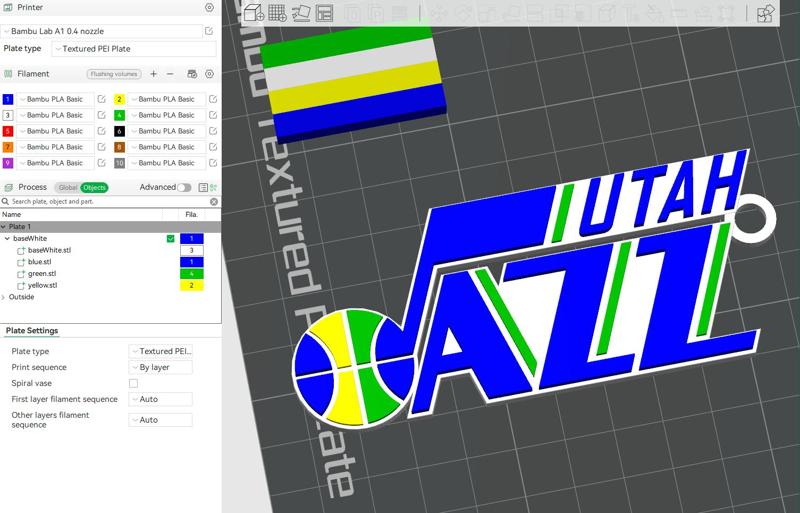
Task: Edit the filament 7 preset
Action: coord(102,146)
